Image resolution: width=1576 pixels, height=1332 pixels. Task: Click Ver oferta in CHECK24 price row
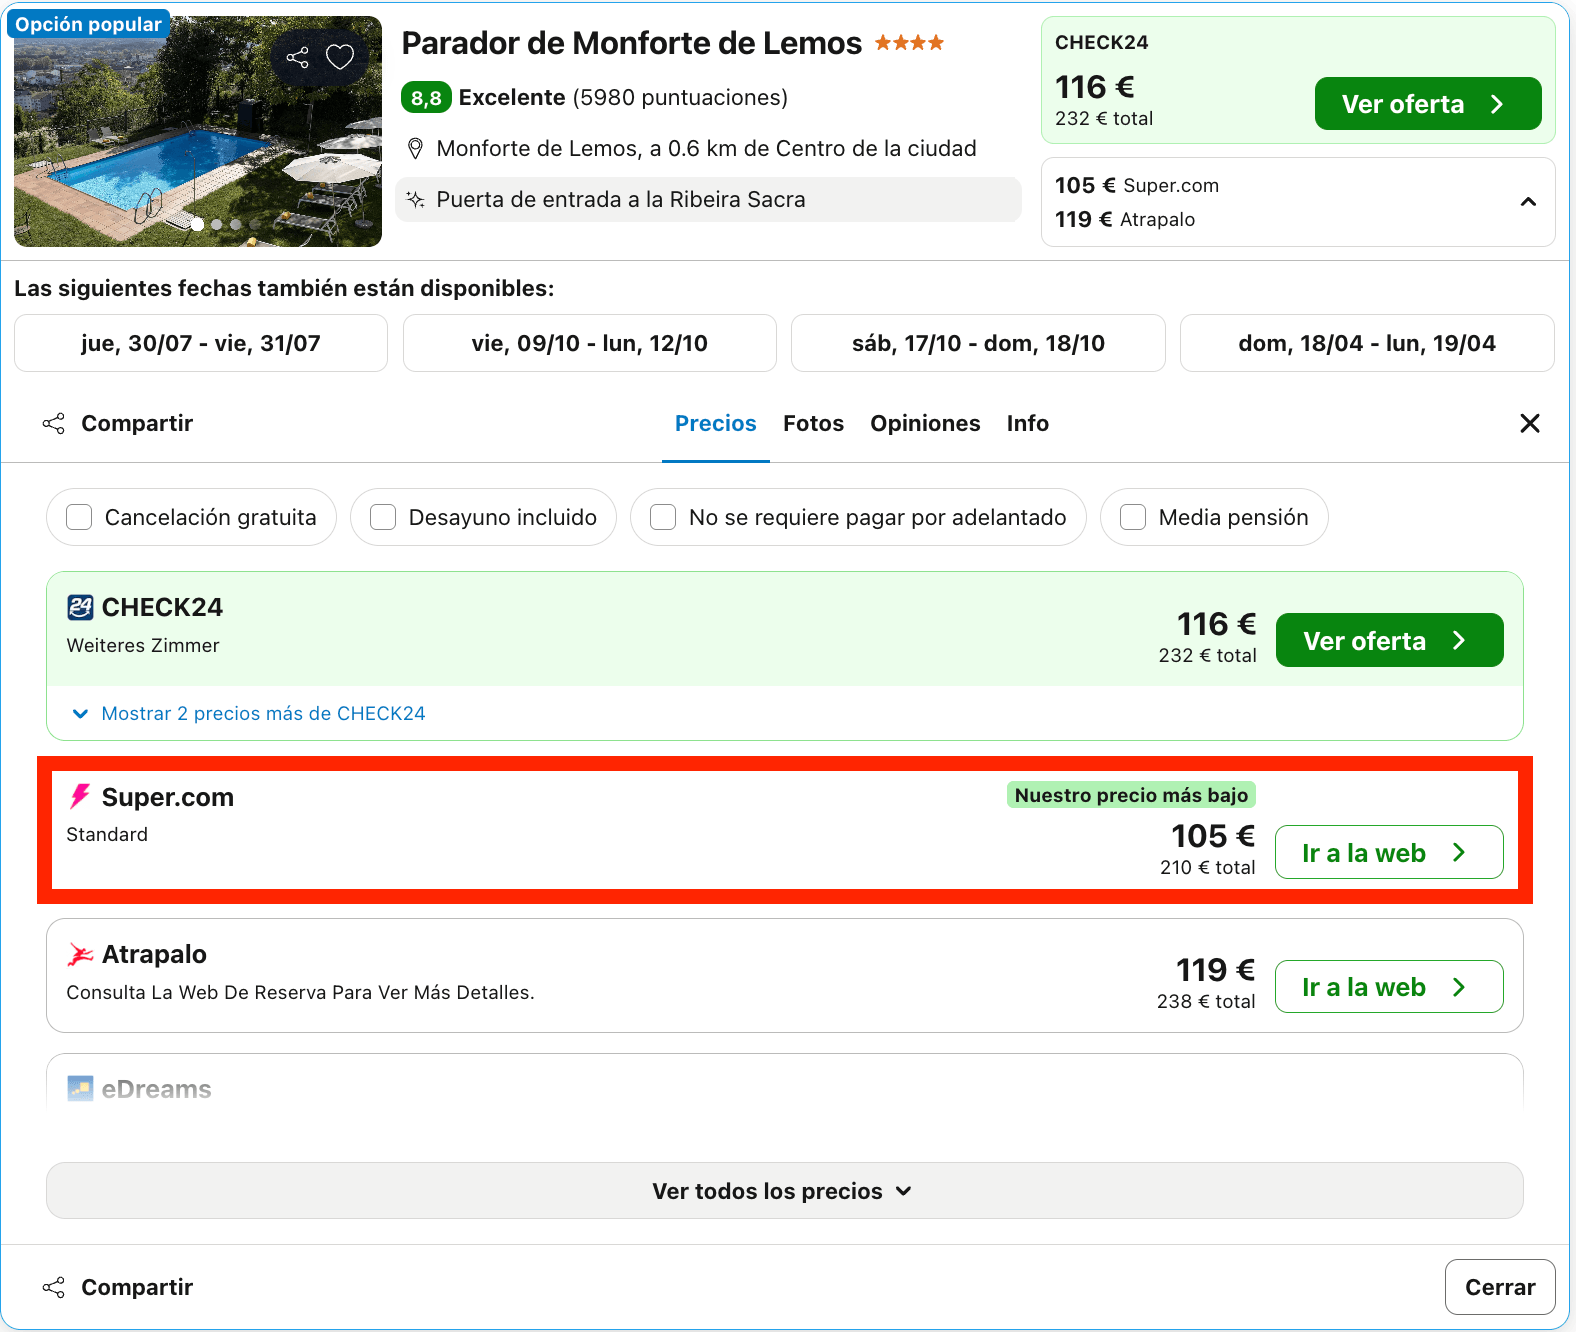point(1390,640)
